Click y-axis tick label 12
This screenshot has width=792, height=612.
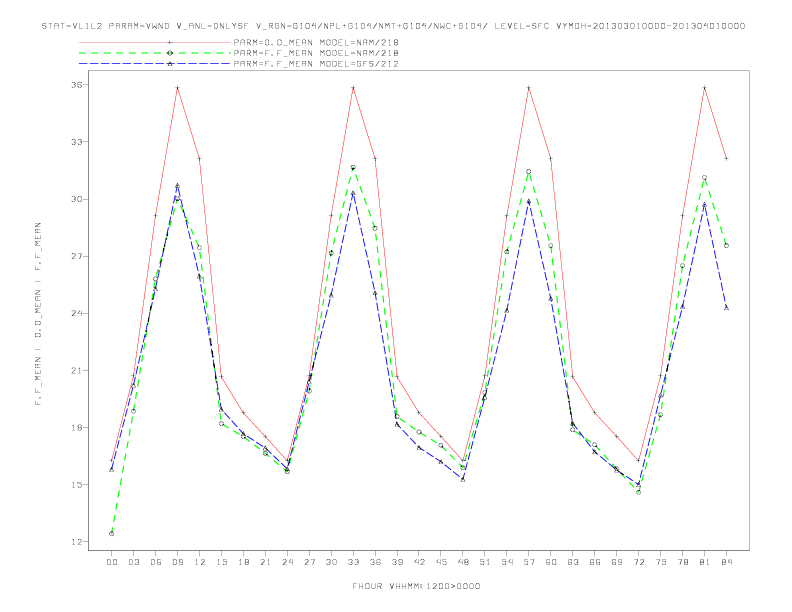(77, 542)
